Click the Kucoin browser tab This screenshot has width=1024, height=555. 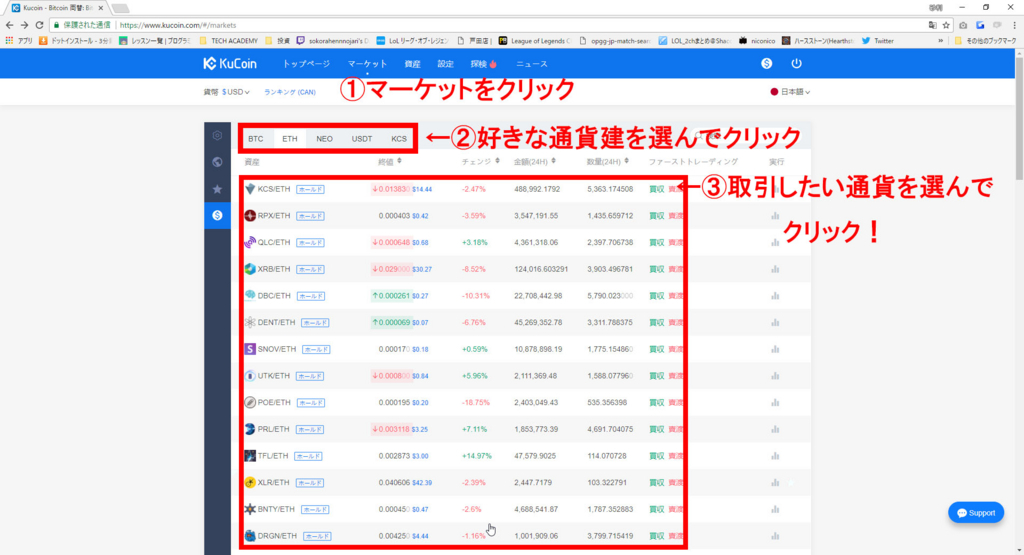(57, 8)
